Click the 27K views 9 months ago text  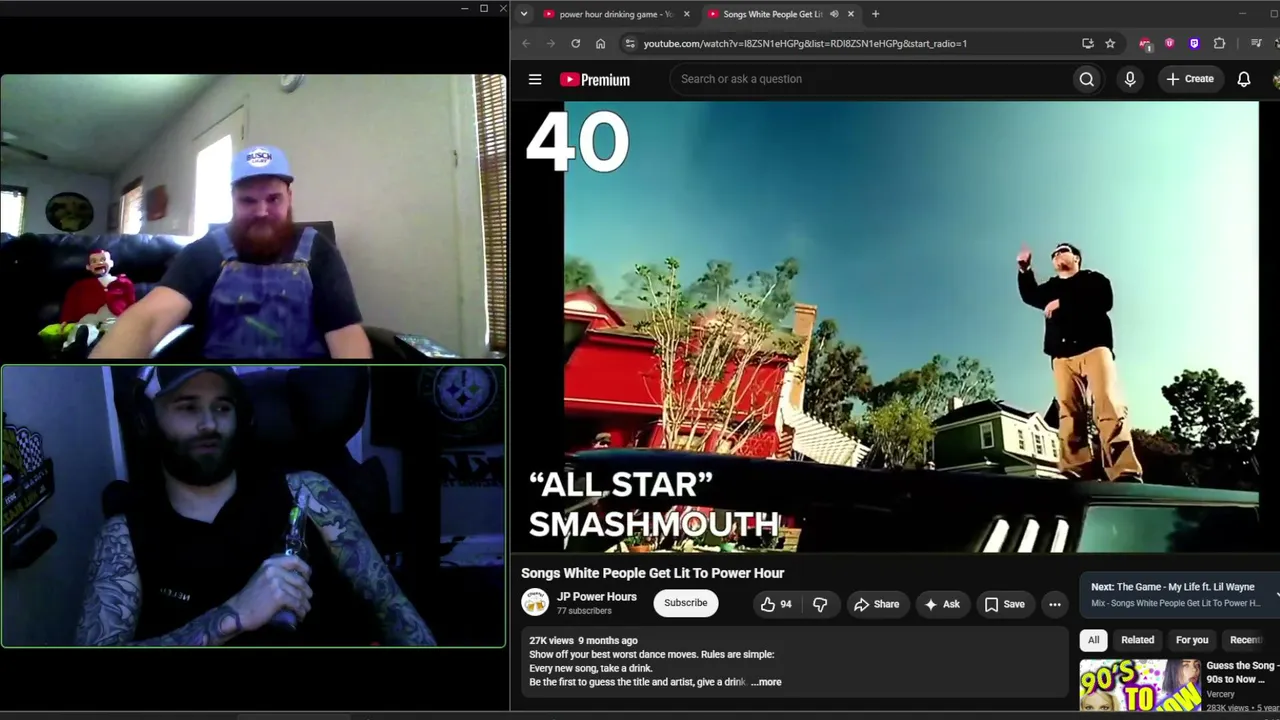point(583,640)
